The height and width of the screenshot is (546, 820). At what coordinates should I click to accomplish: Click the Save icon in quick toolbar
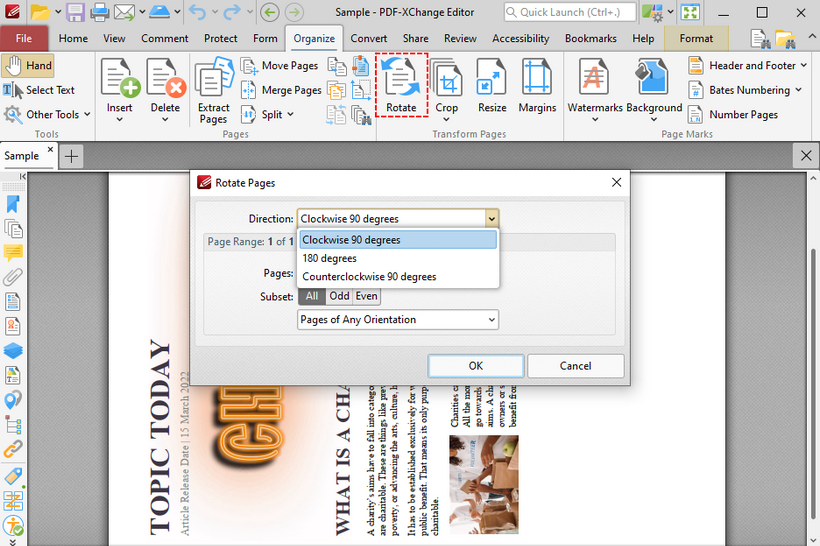pyautogui.click(x=75, y=12)
